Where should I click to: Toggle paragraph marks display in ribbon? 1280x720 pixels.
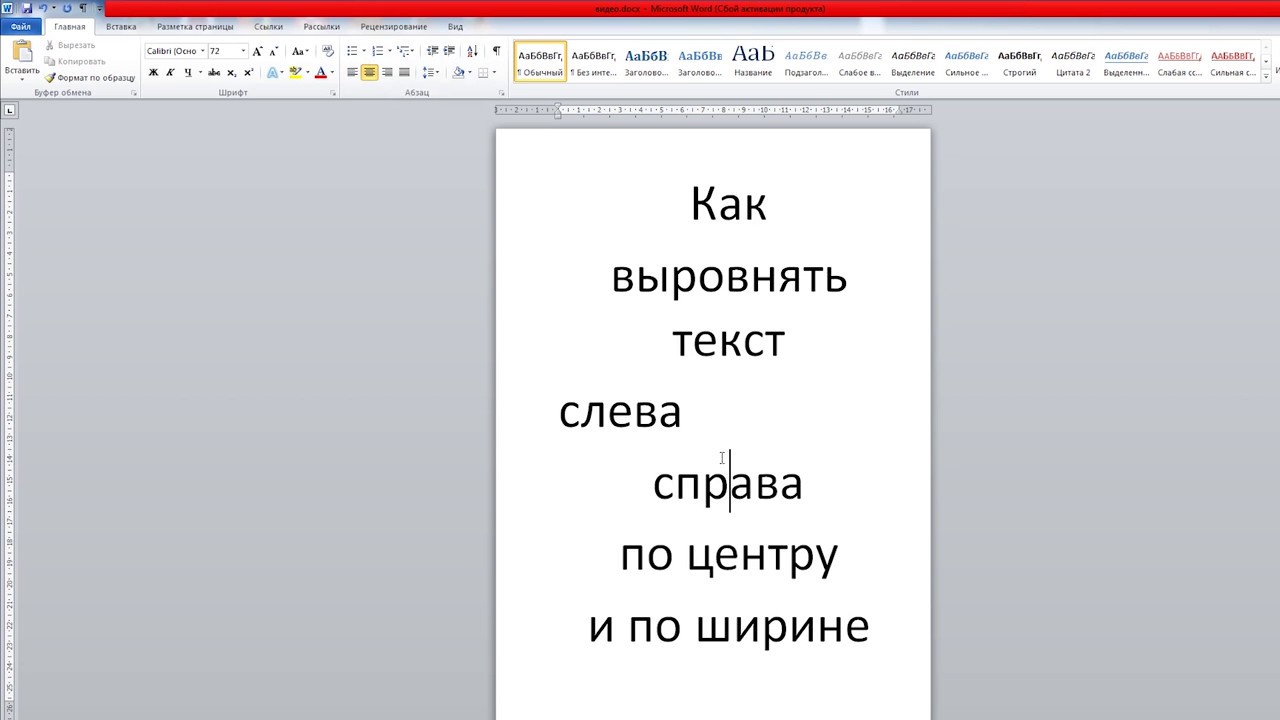pos(496,51)
